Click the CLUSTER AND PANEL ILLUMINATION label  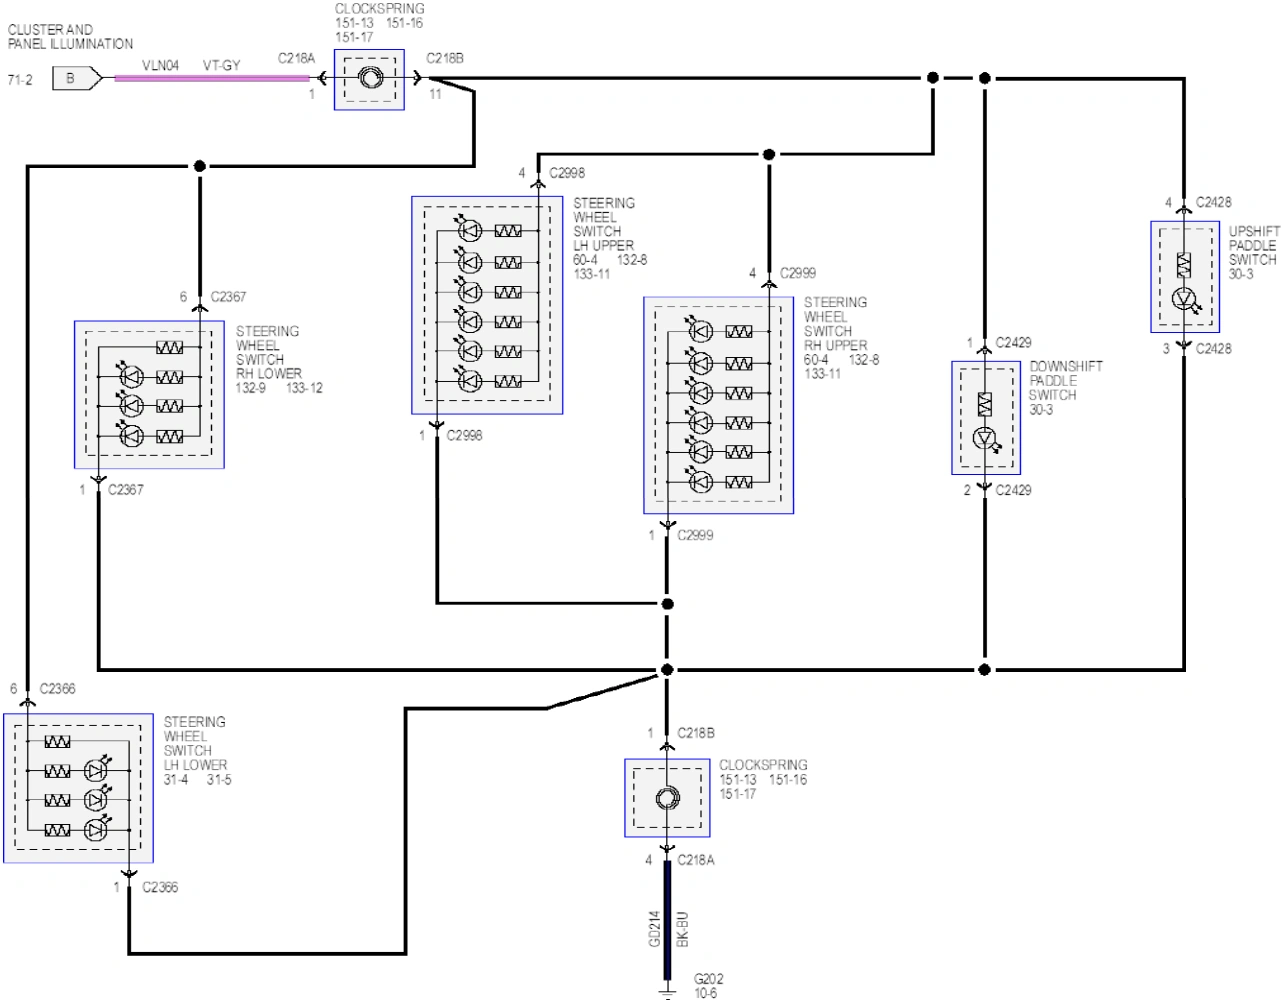point(70,37)
